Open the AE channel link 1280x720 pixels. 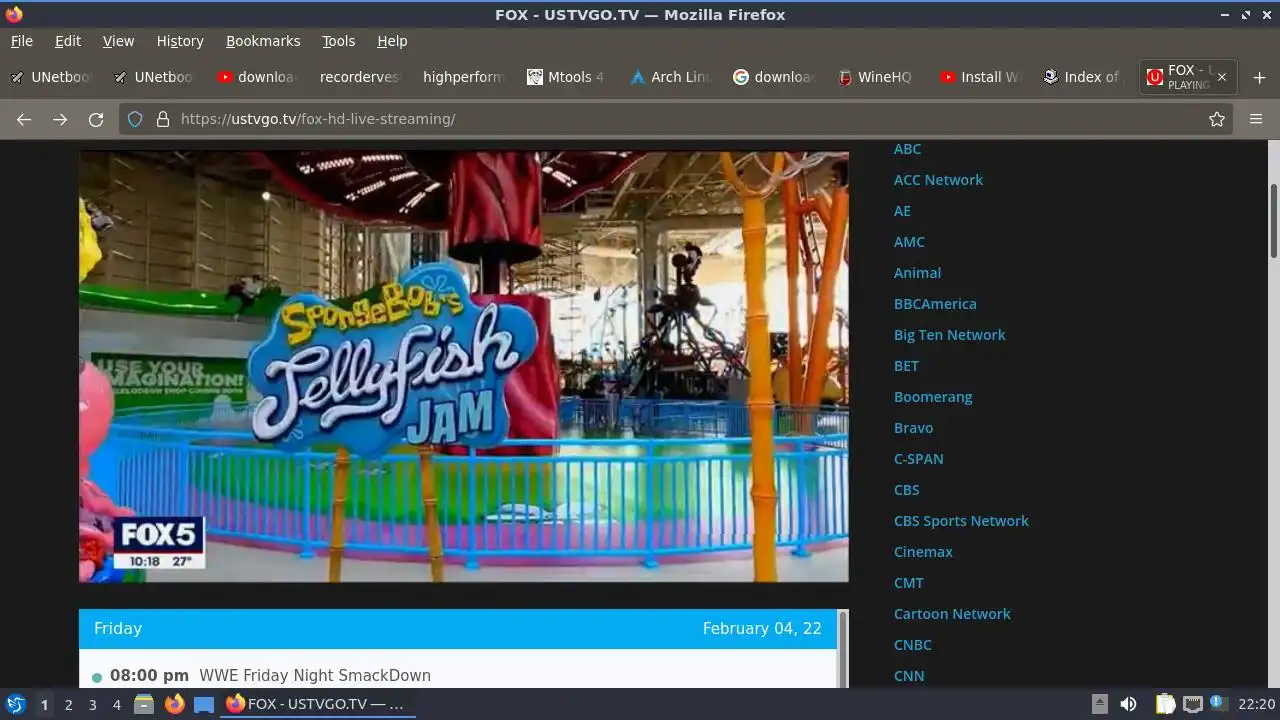pyautogui.click(x=902, y=211)
